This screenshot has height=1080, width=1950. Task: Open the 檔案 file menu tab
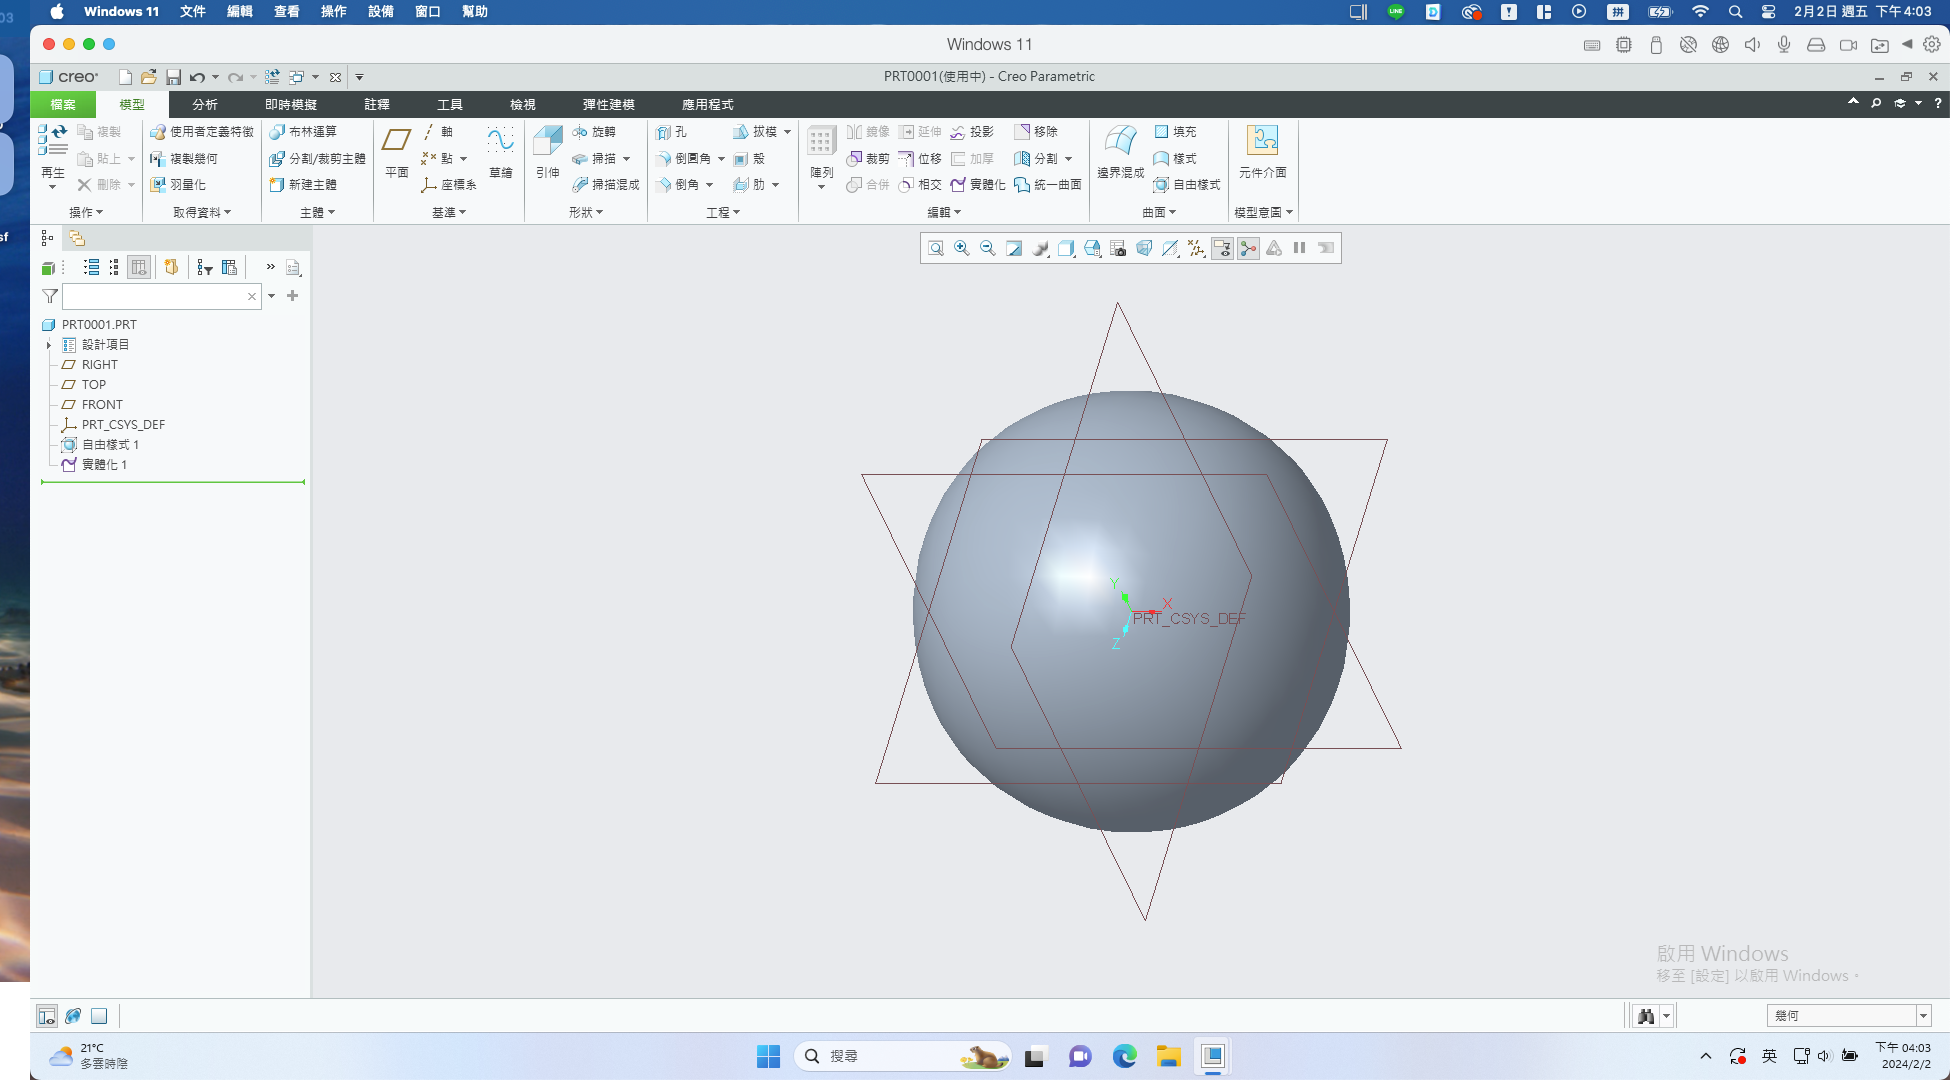tap(63, 104)
